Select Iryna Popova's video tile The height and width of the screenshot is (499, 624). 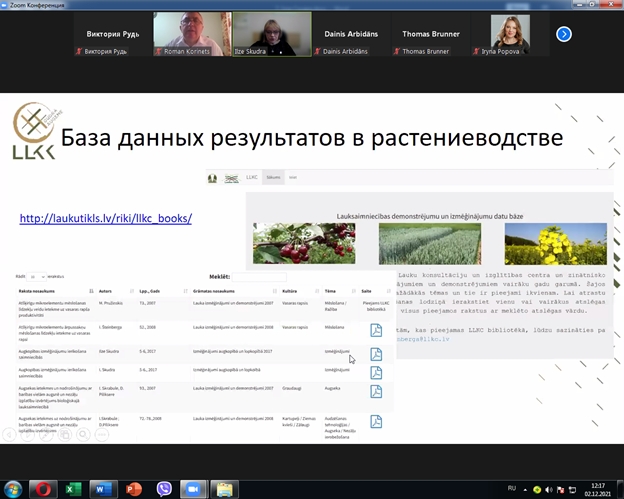pos(517,34)
